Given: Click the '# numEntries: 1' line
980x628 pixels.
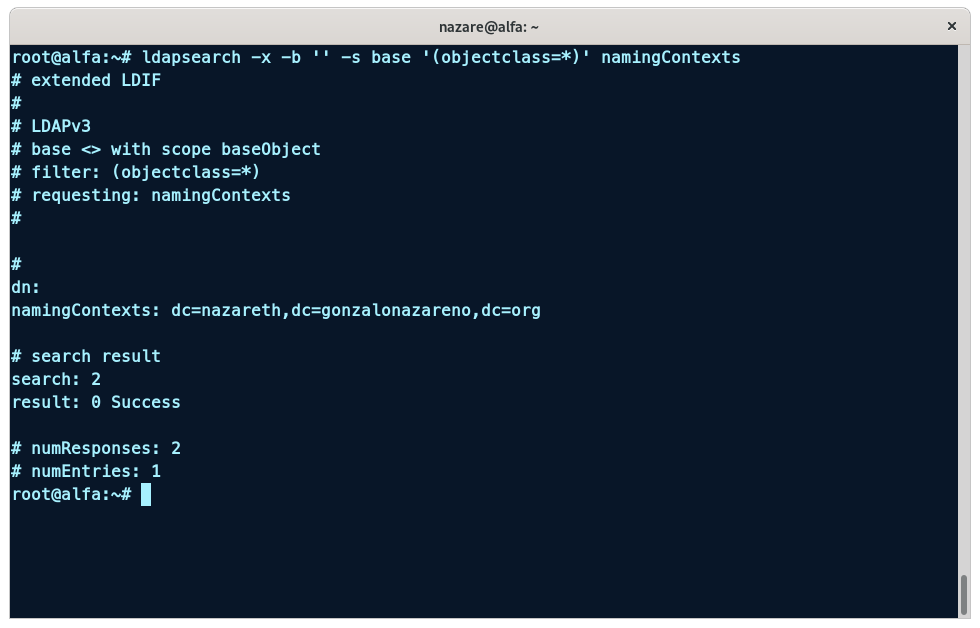Looking at the screenshot, I should click(86, 471).
